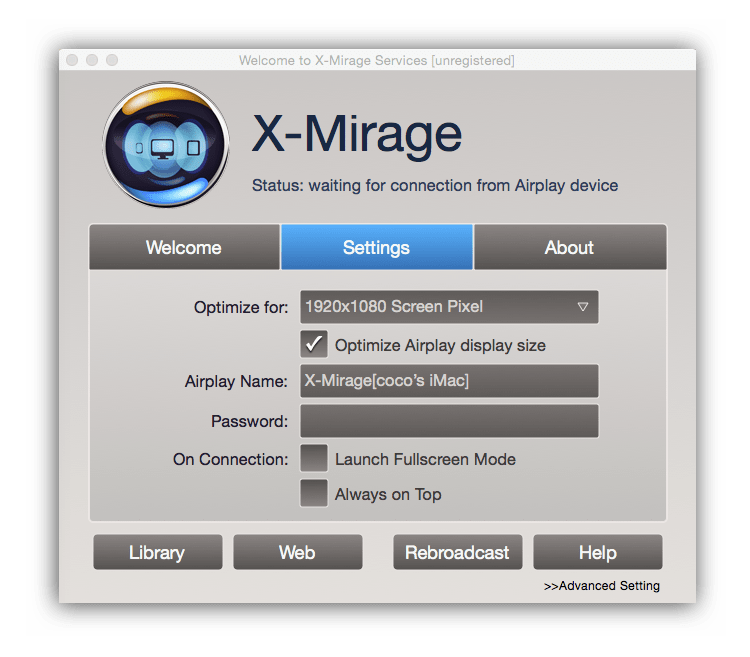Tick the Always on Top checkbox

coord(314,493)
